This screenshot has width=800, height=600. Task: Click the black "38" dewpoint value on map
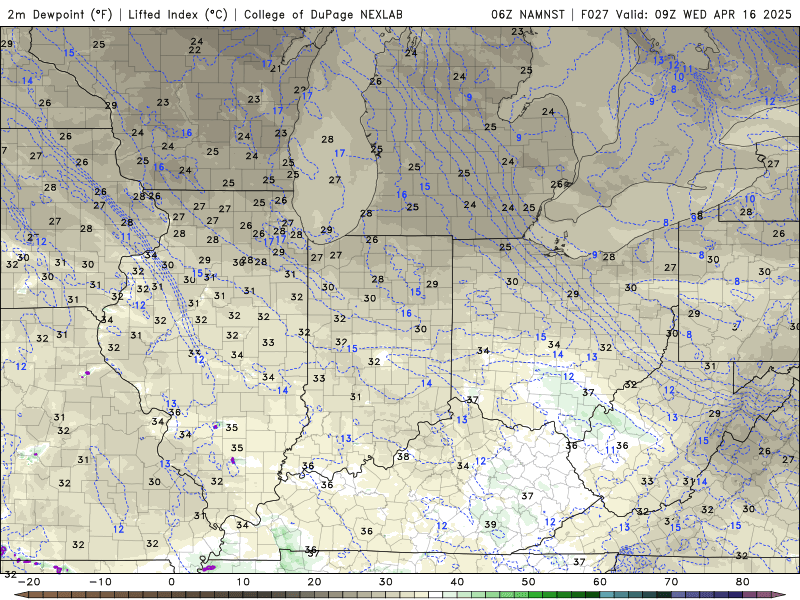pyautogui.click(x=404, y=456)
